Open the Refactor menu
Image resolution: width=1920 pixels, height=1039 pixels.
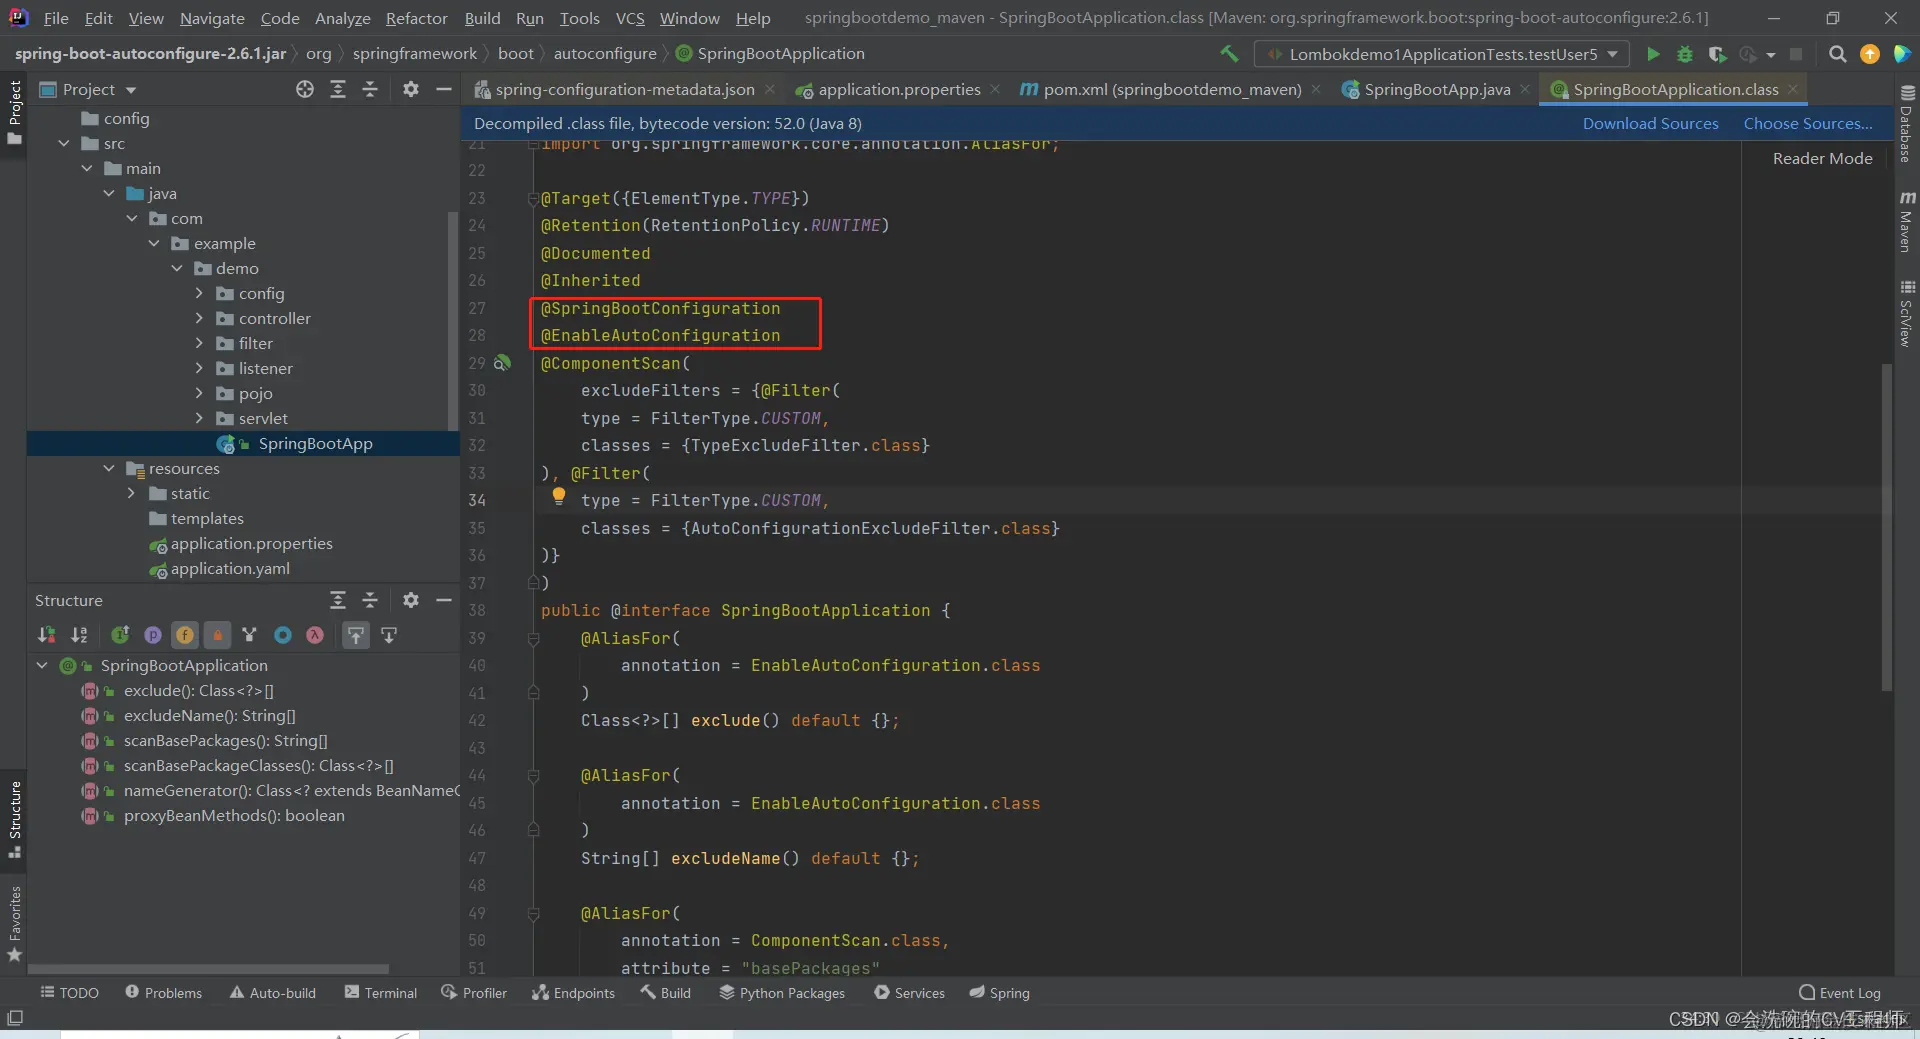click(x=417, y=18)
